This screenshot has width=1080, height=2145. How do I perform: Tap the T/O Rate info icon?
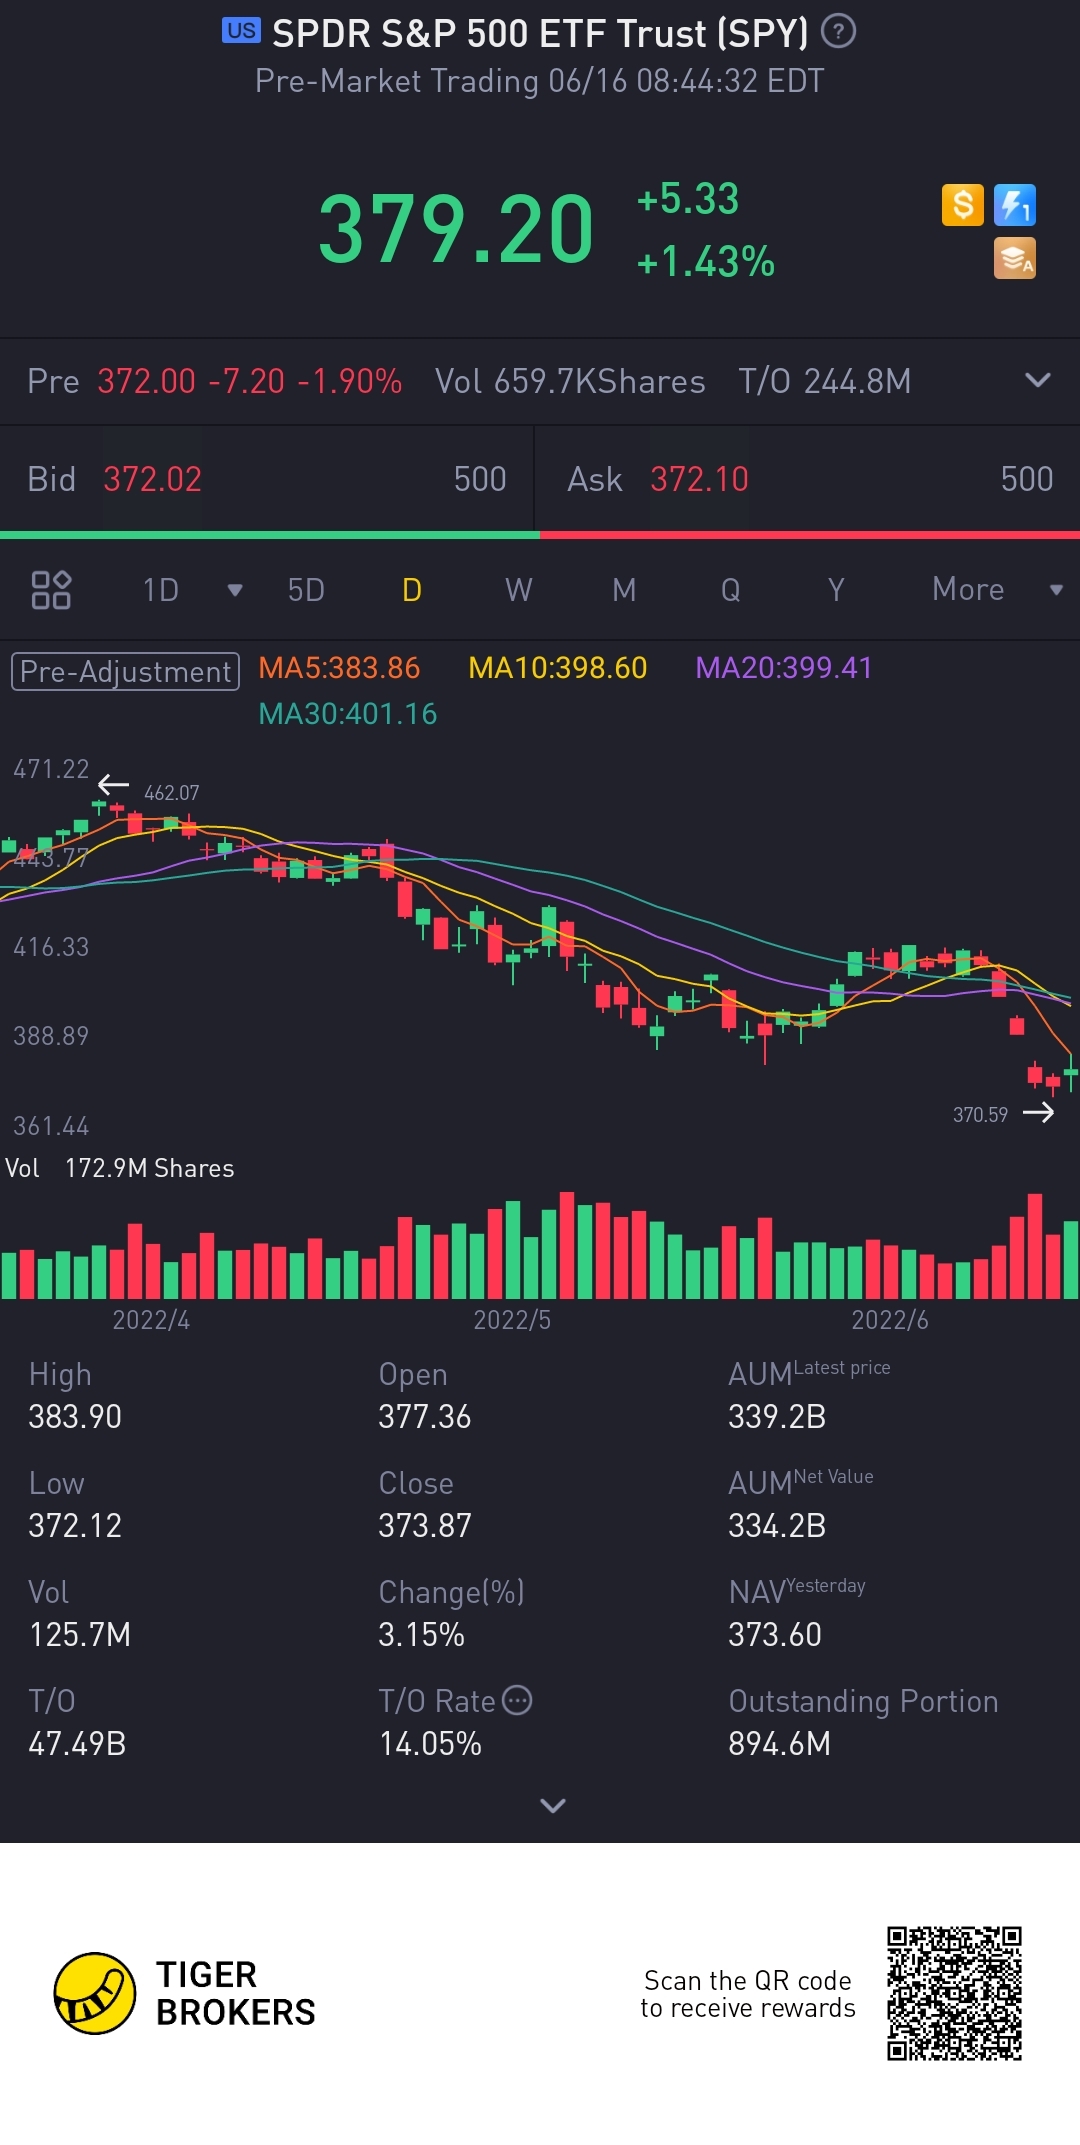click(517, 1700)
